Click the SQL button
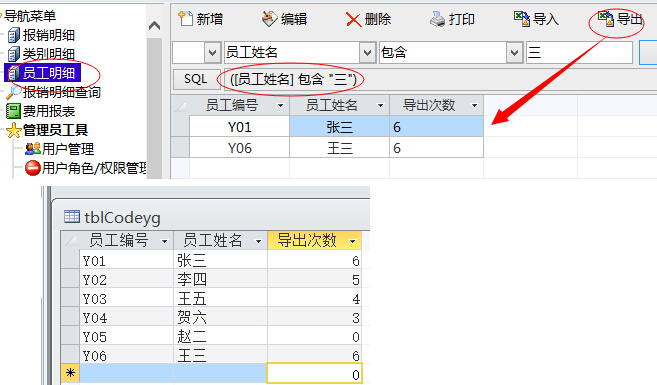Screen dimensions: 657x385 pos(196,79)
